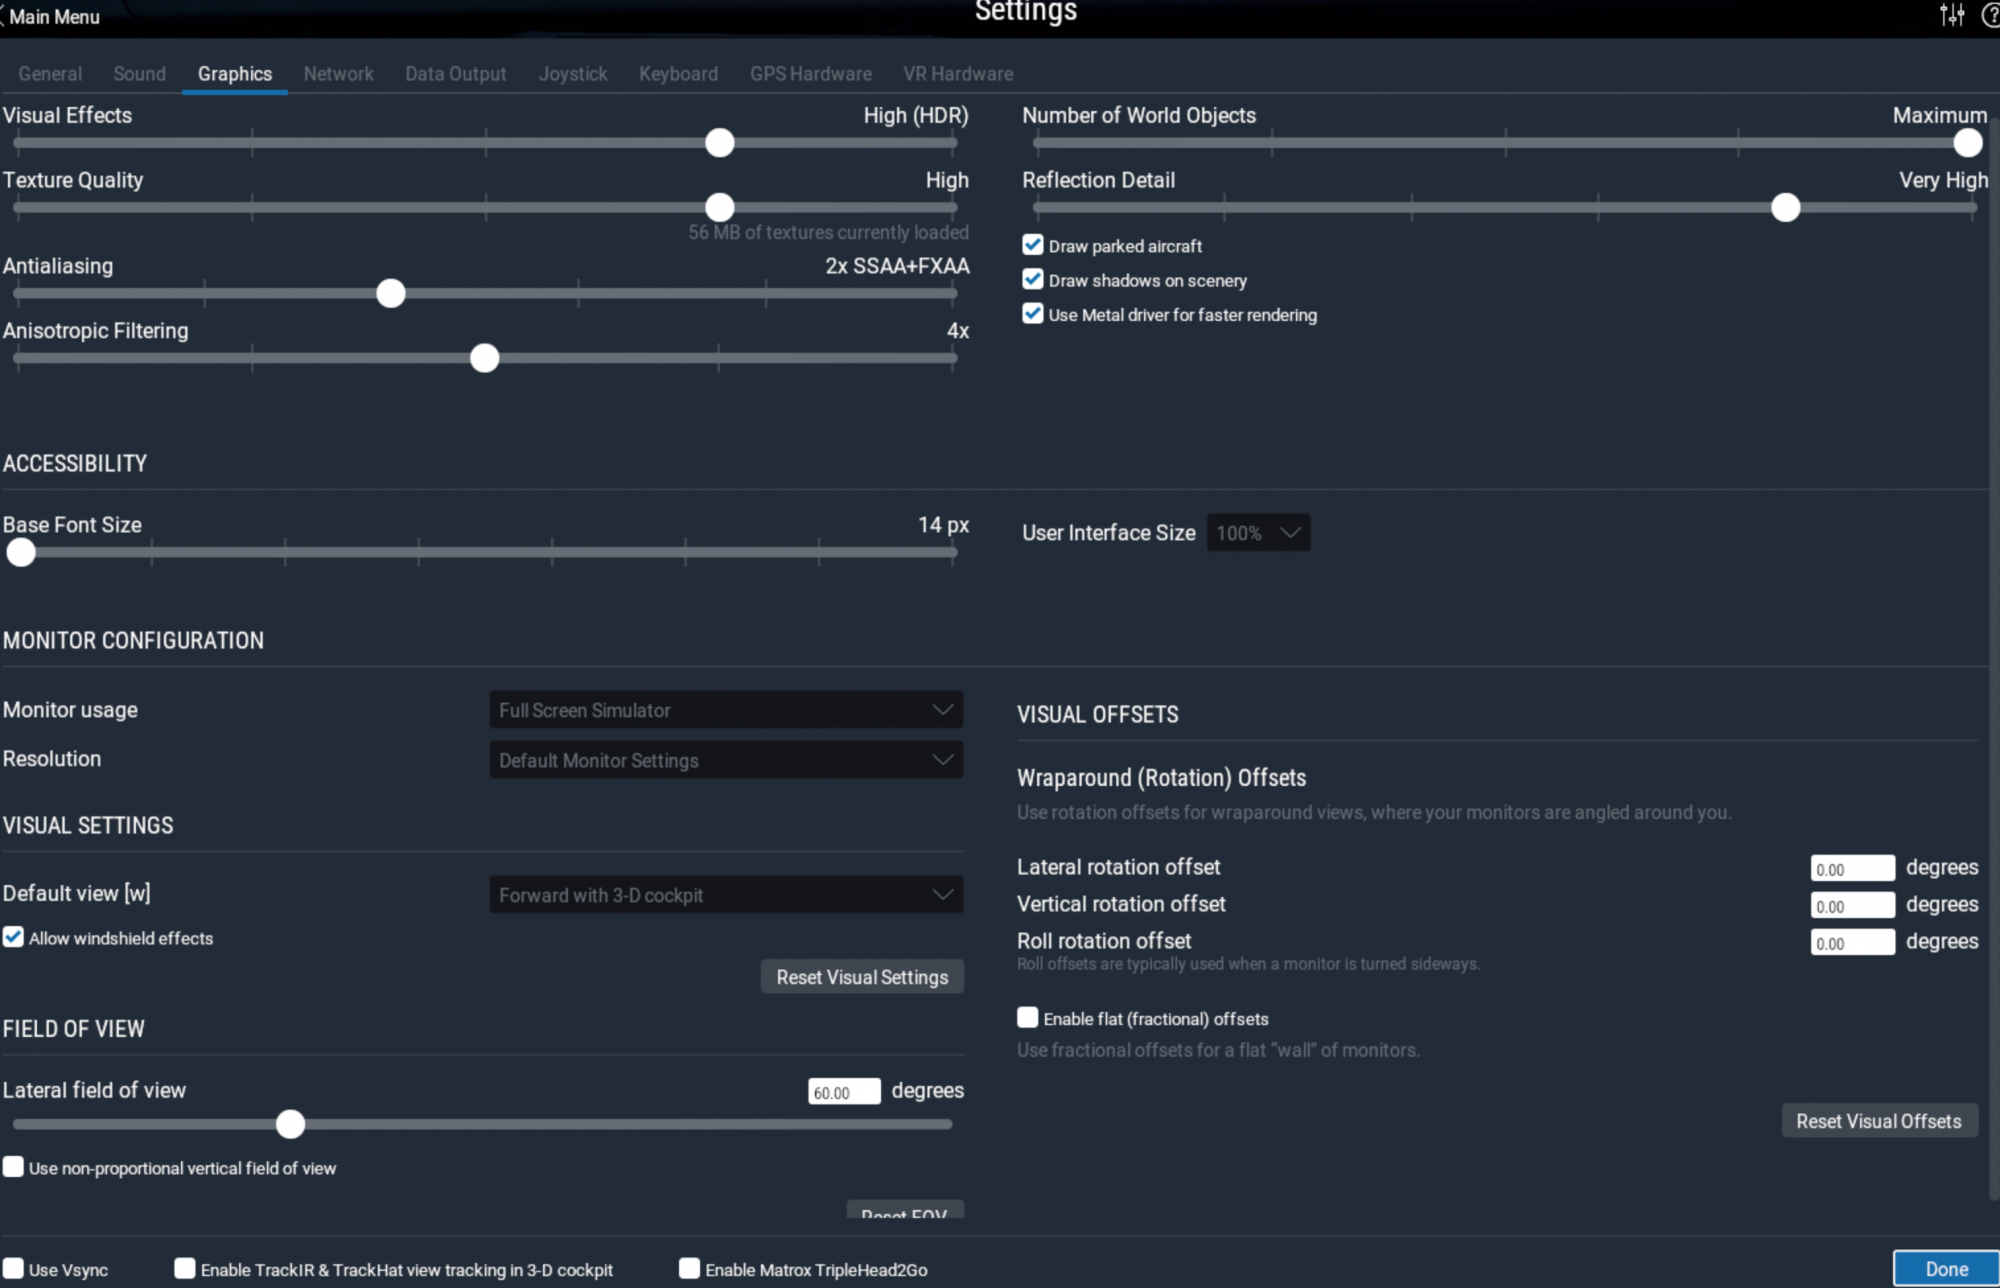Expand Default view dropdown
The image size is (2000, 1288).
point(726,895)
